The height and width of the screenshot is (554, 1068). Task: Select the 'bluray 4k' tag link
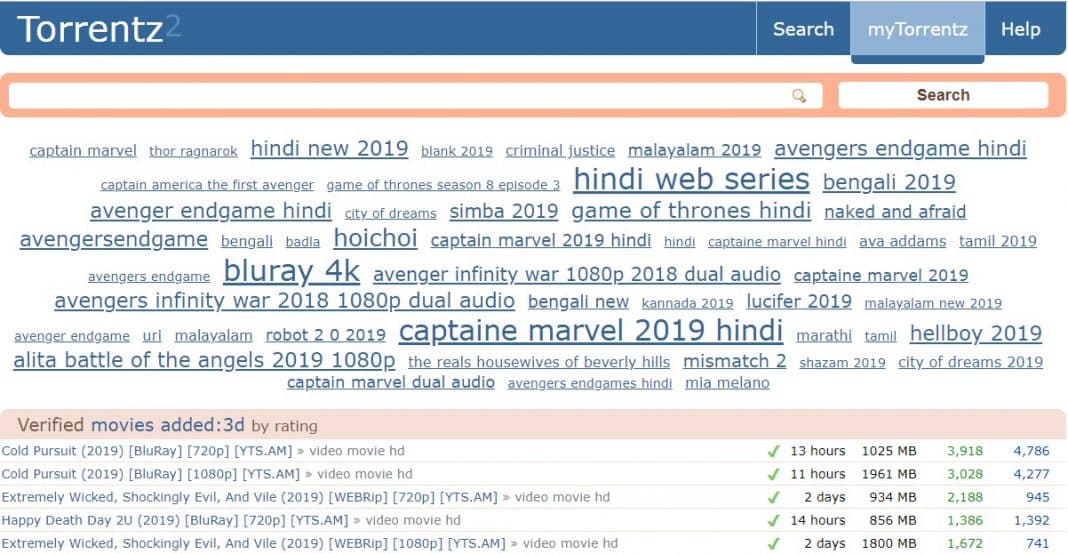291,271
